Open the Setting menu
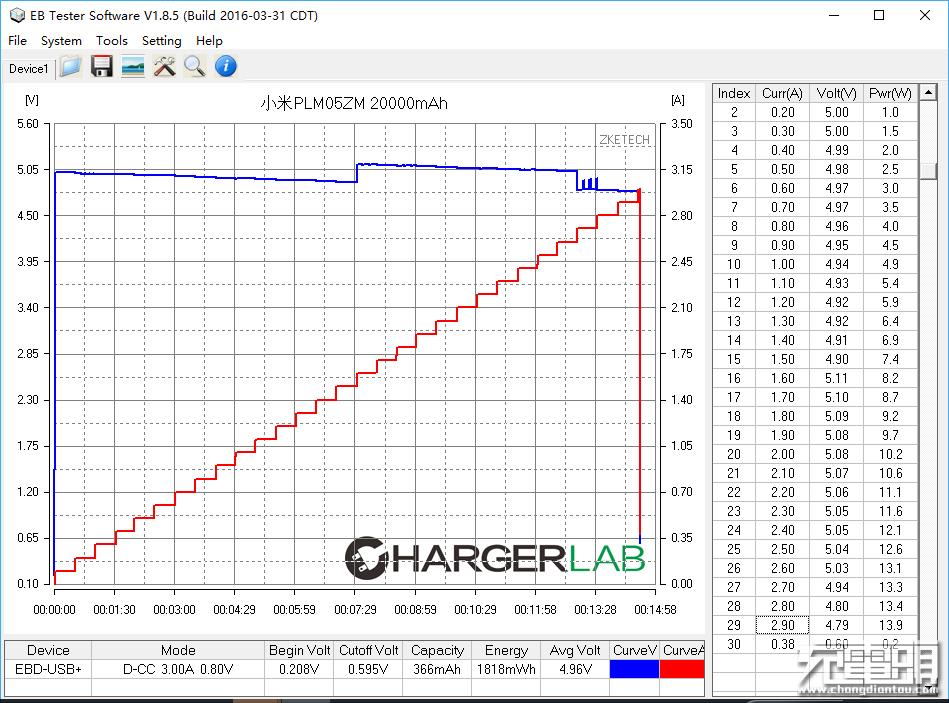The width and height of the screenshot is (949, 703). 162,41
